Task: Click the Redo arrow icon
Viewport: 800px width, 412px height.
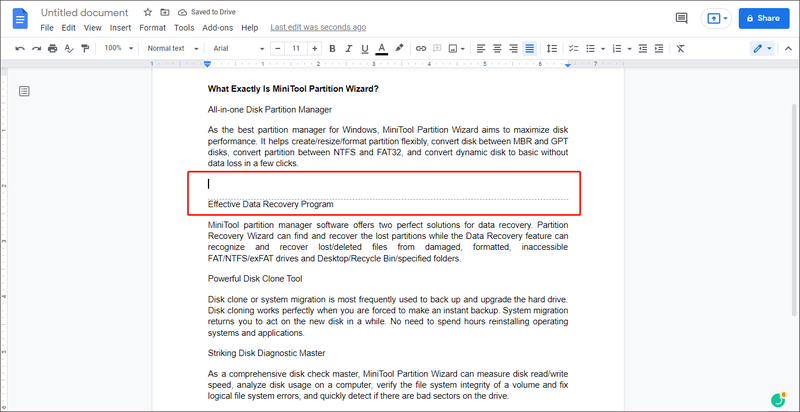Action: point(36,48)
